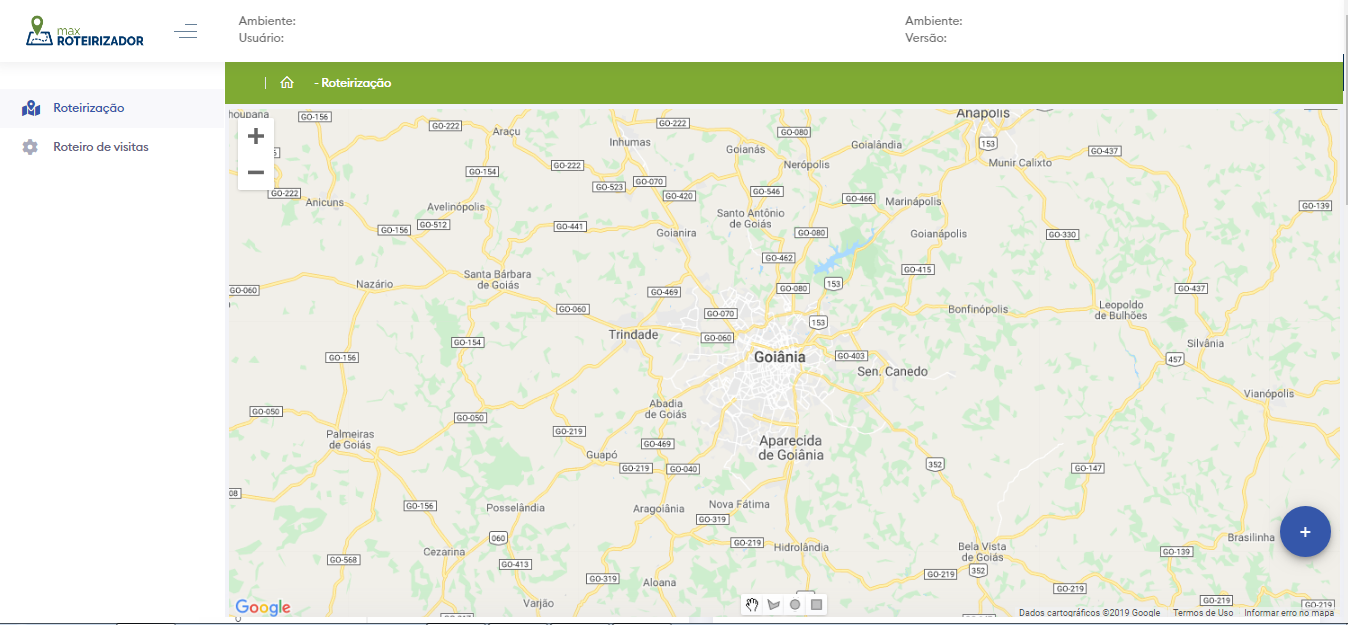Click the Abadia de Goiás map label
1352x625 pixels.
click(667, 408)
